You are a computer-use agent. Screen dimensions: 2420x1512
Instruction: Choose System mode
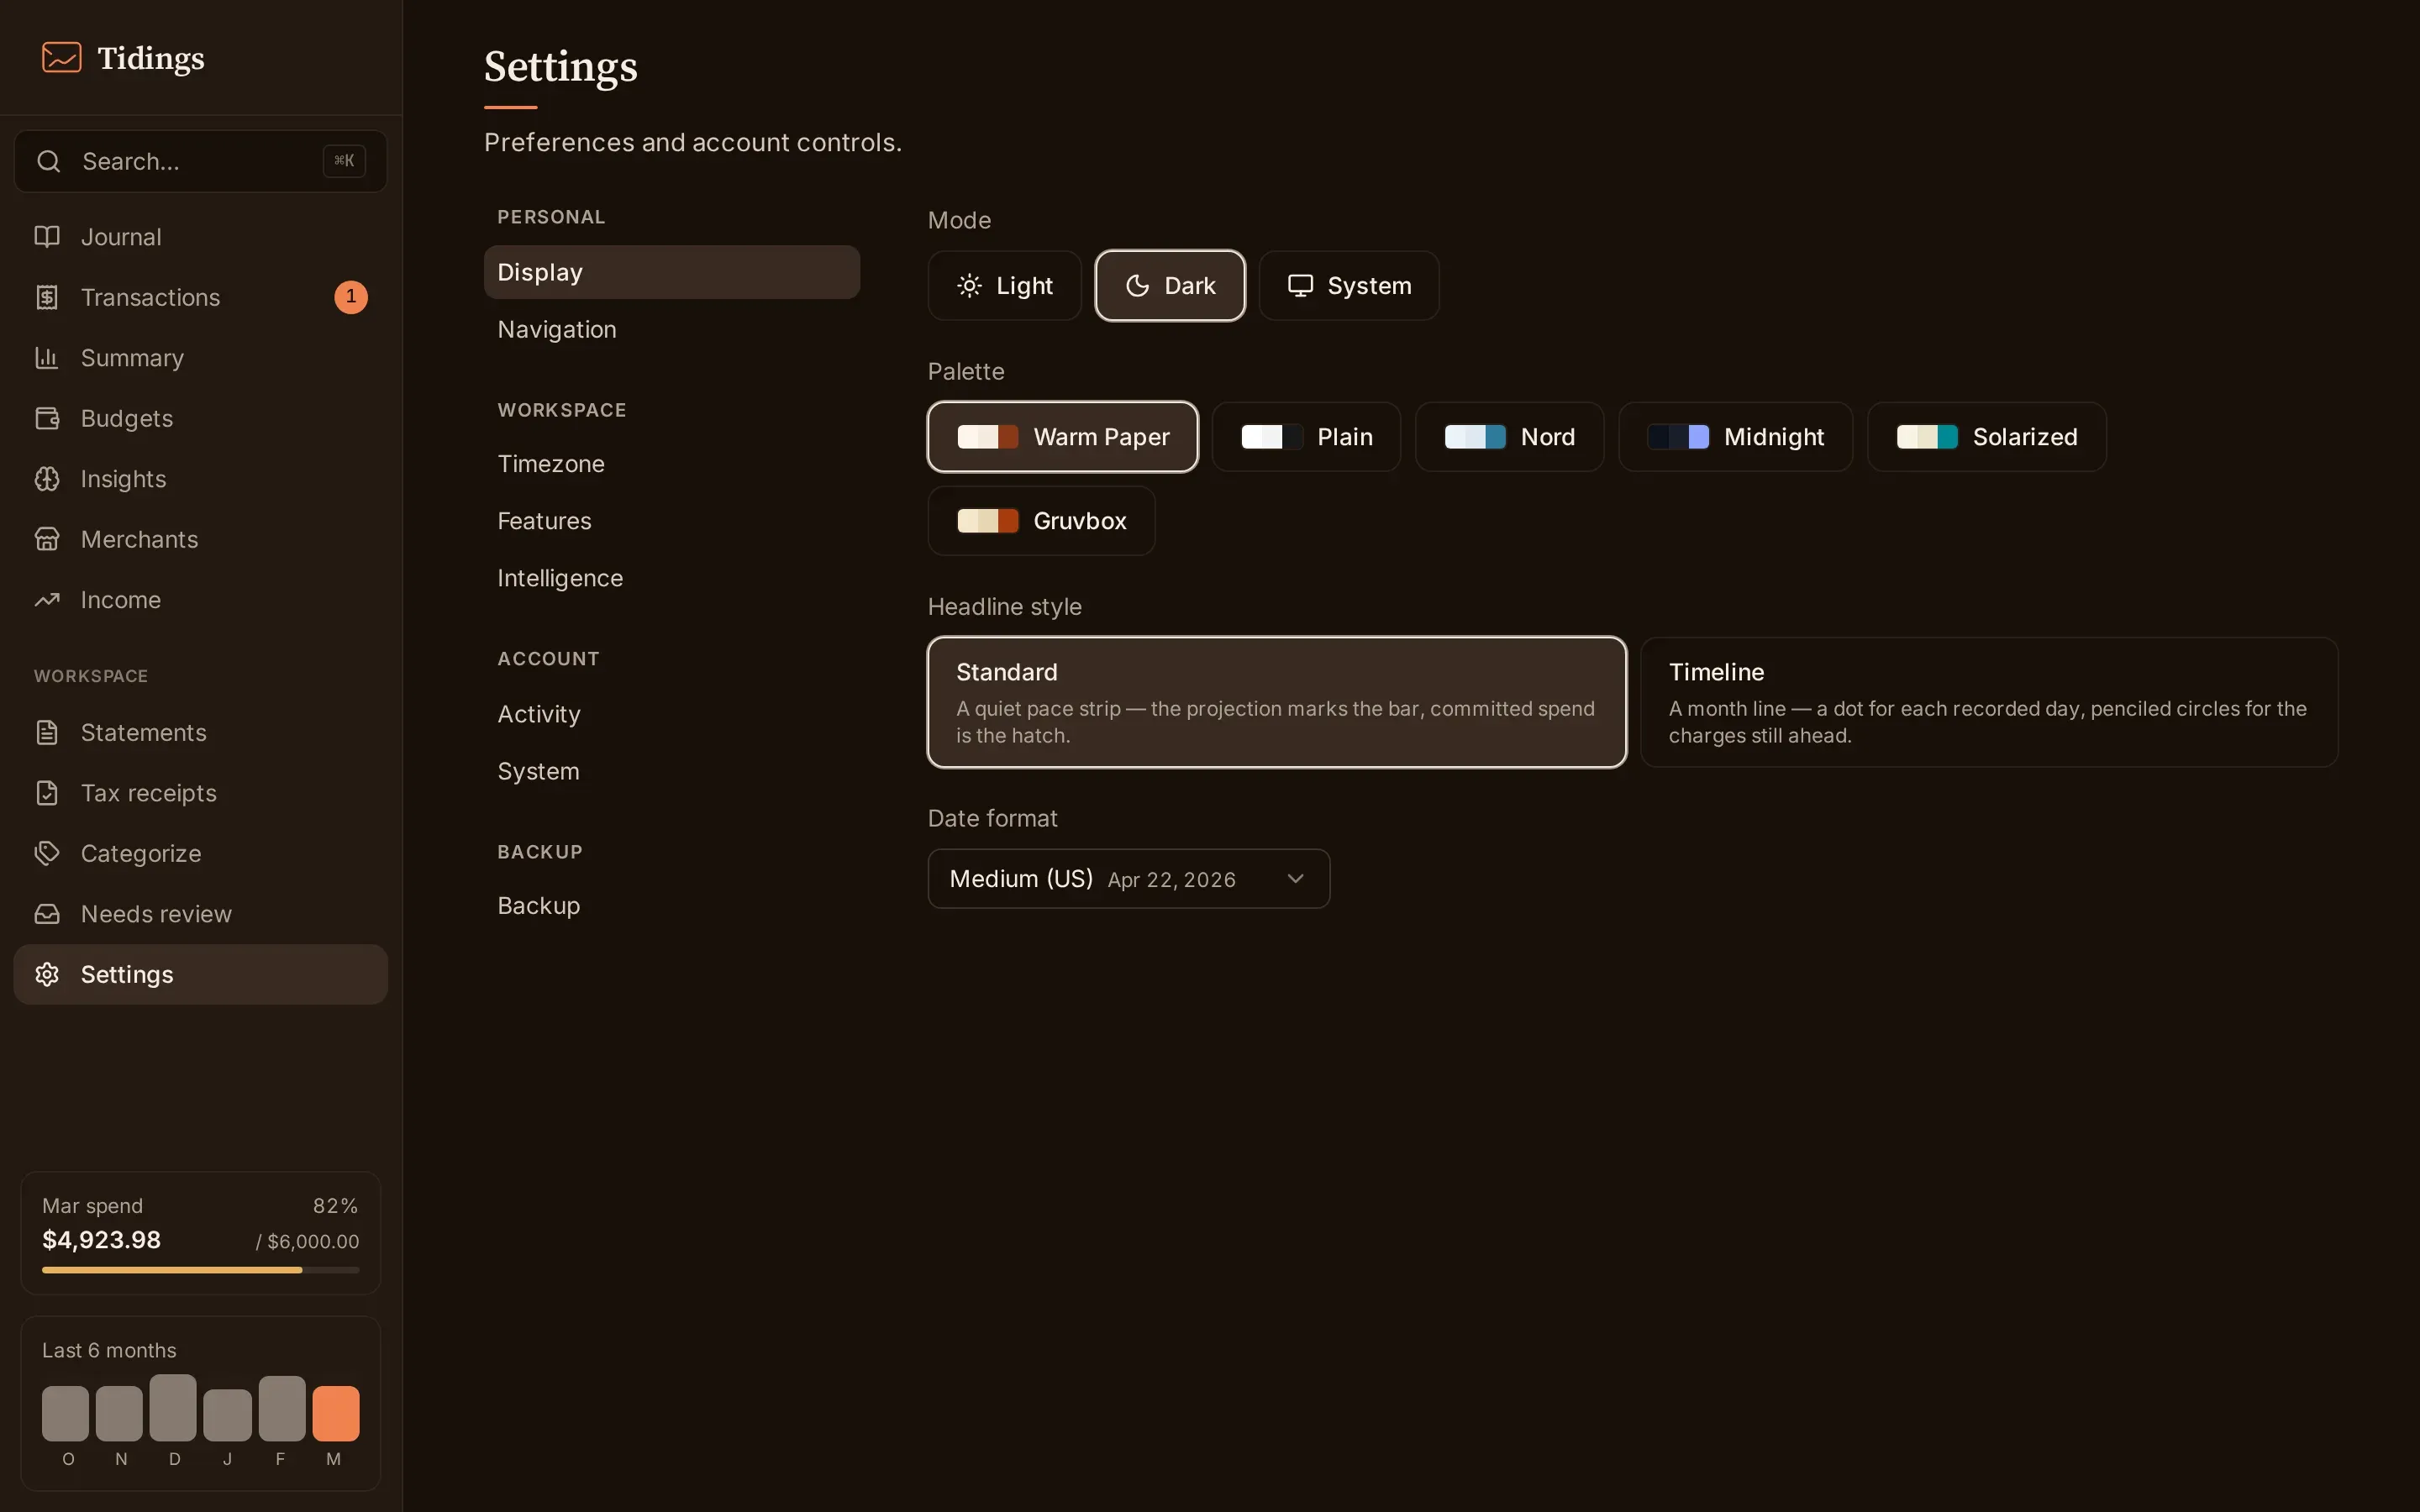point(1349,286)
